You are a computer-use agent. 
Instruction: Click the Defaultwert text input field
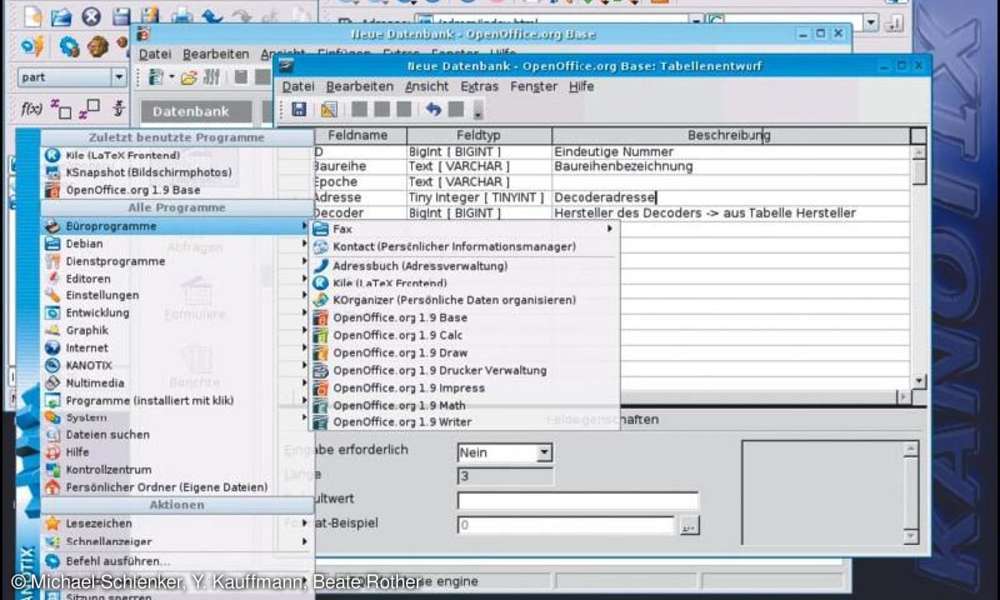tap(577, 500)
